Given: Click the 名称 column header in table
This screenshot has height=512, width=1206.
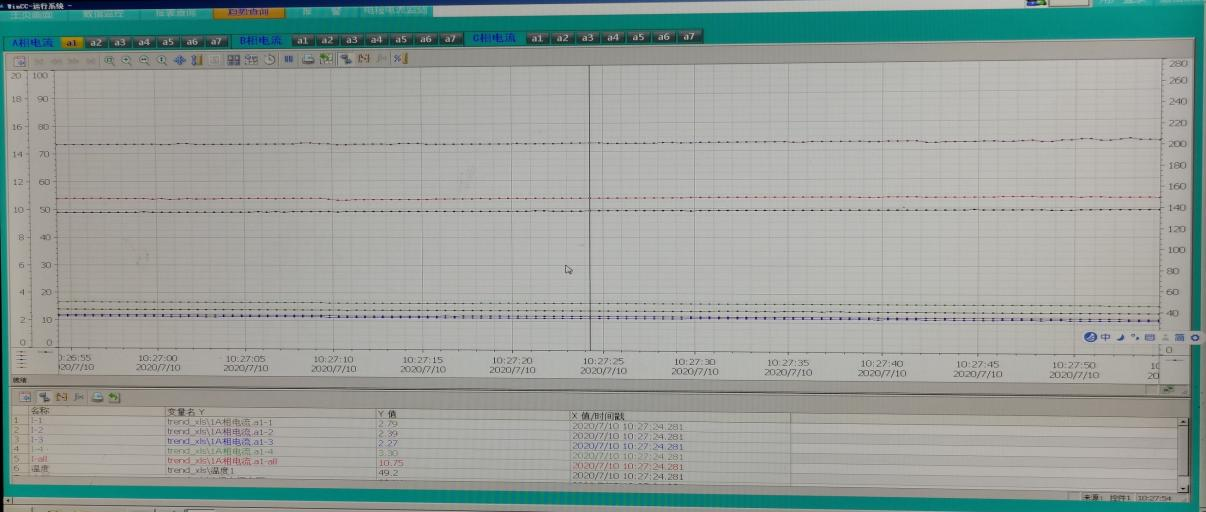Looking at the screenshot, I should click(x=40, y=411).
